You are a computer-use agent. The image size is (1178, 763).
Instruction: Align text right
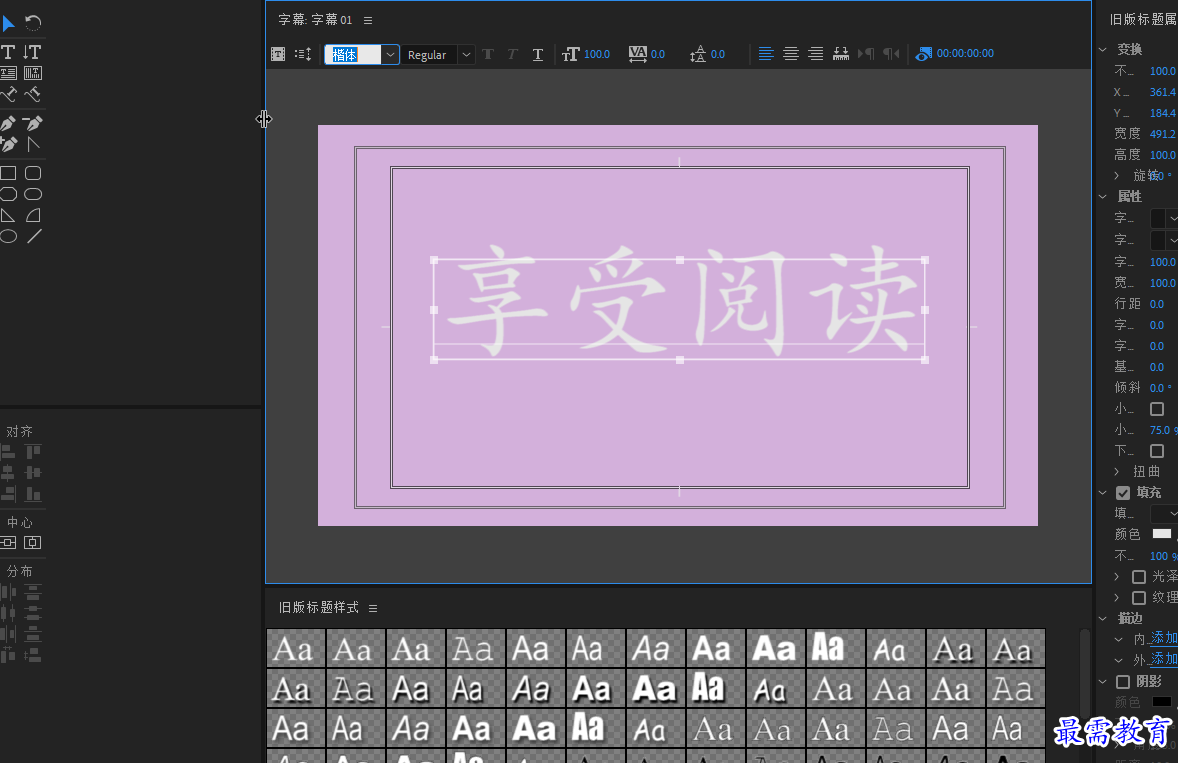pyautogui.click(x=815, y=53)
